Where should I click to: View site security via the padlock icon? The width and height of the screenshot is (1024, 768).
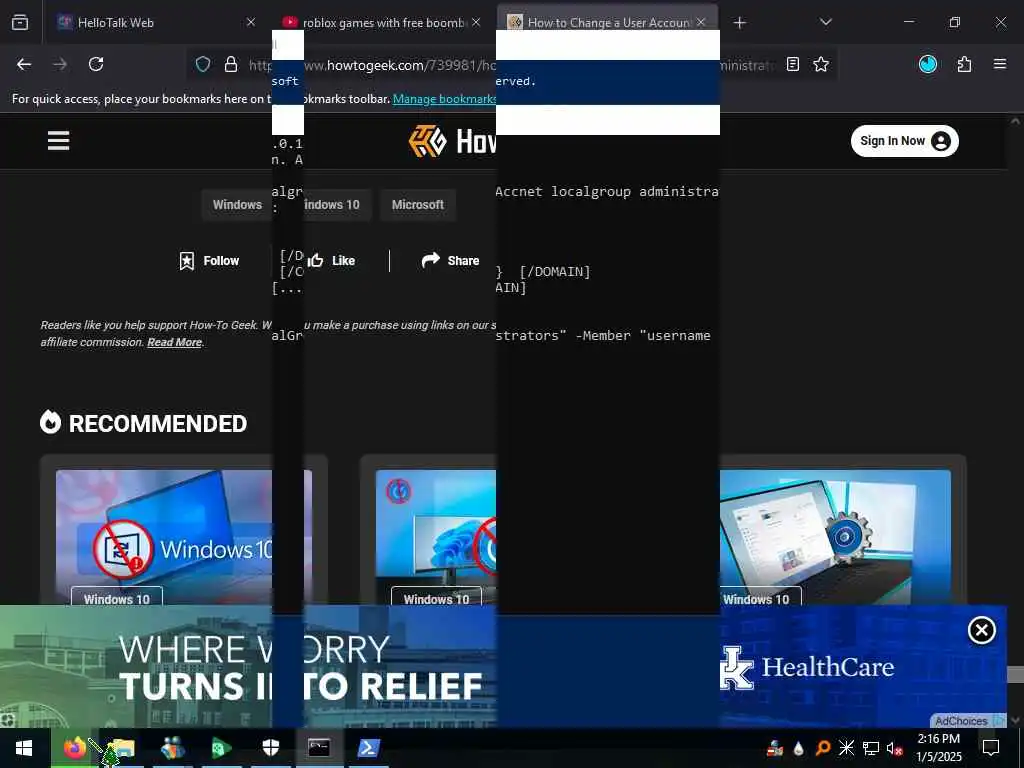[x=231, y=64]
